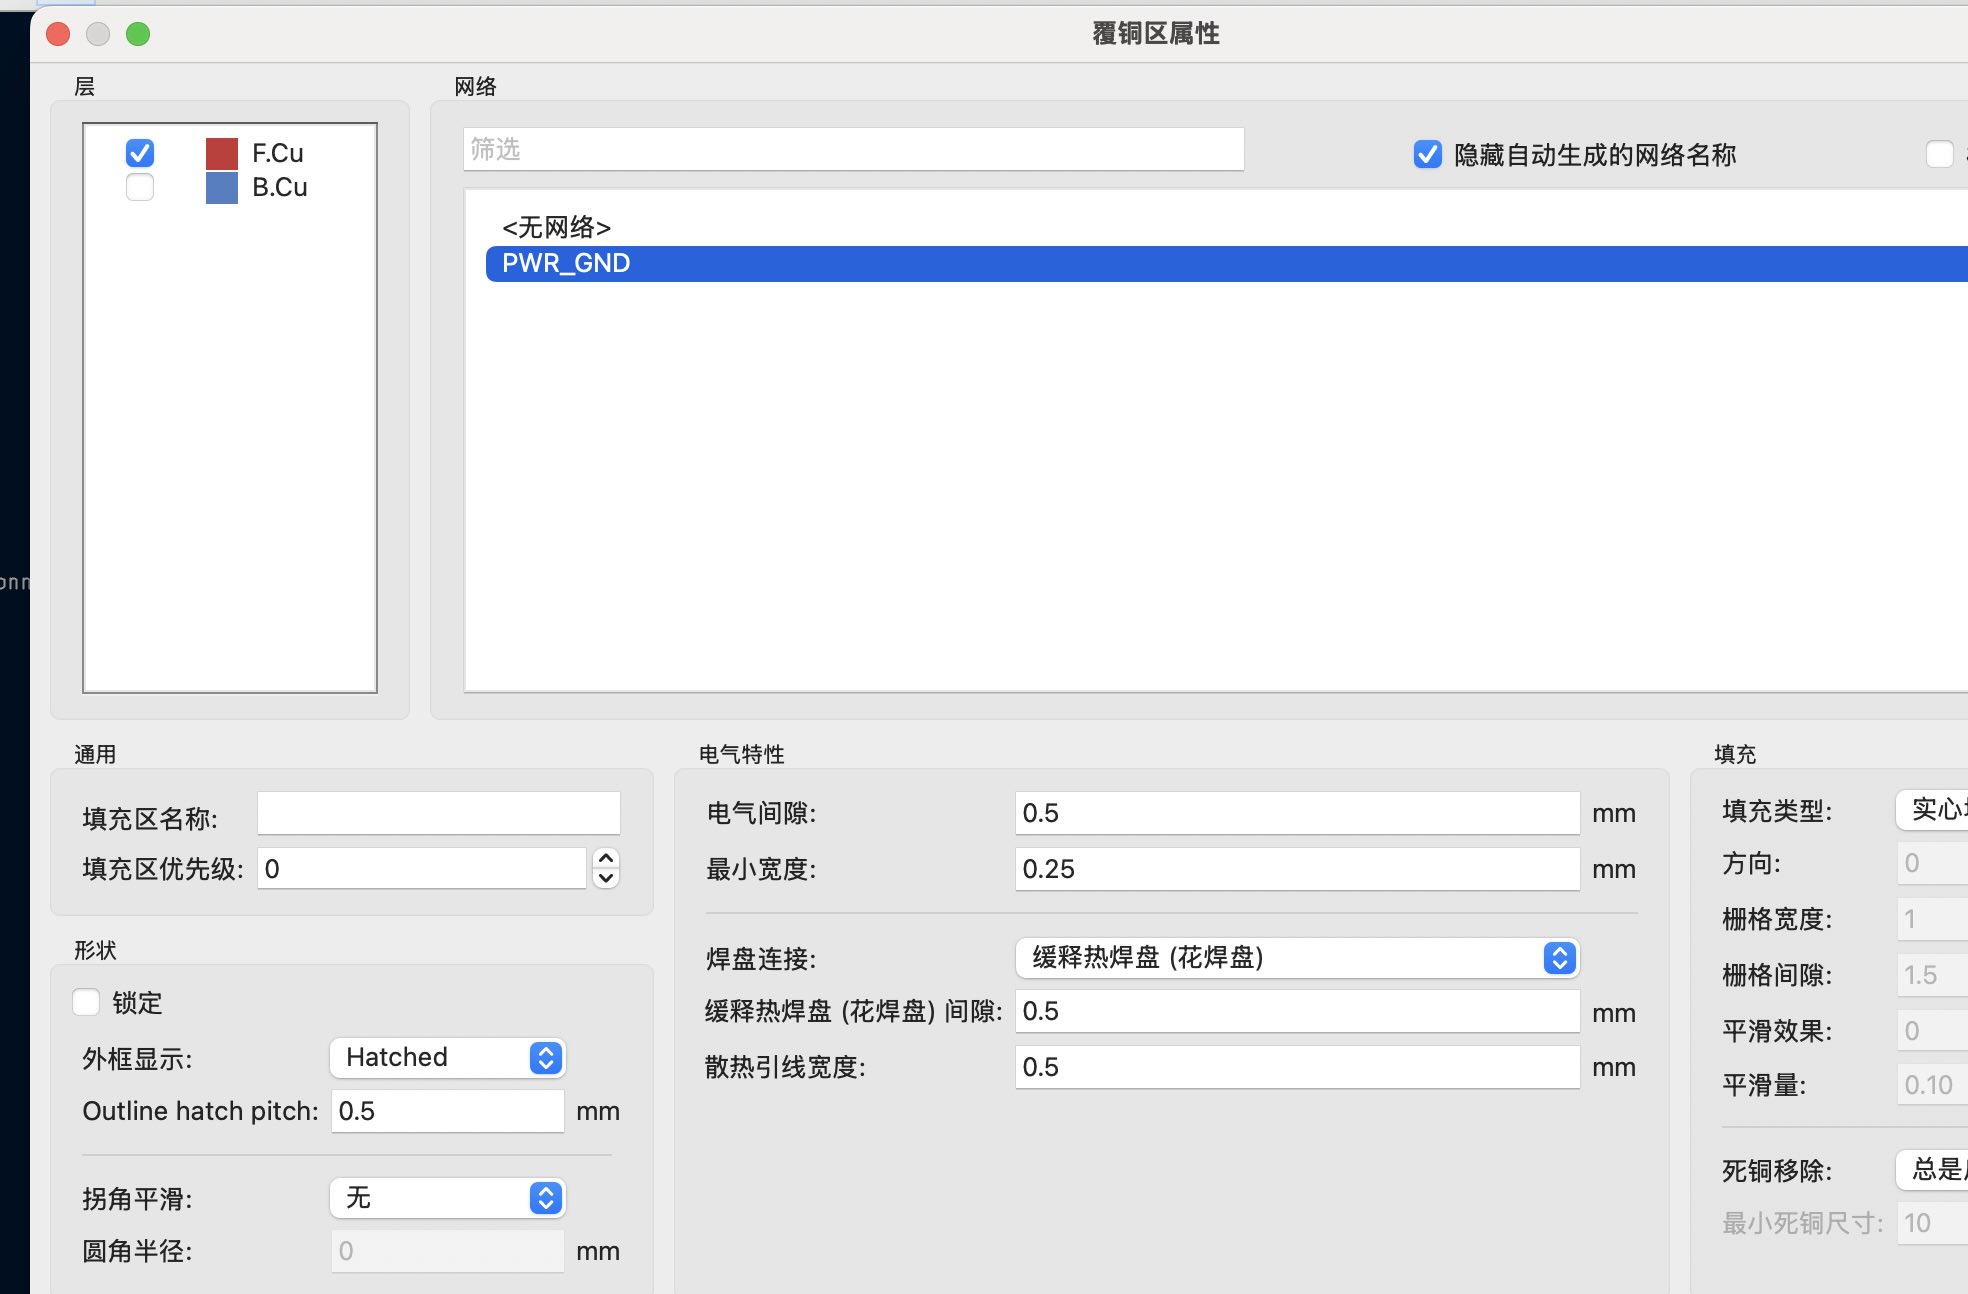Toggle hide auto-generated net names checkbox
The image size is (1968, 1294).
[x=1427, y=155]
